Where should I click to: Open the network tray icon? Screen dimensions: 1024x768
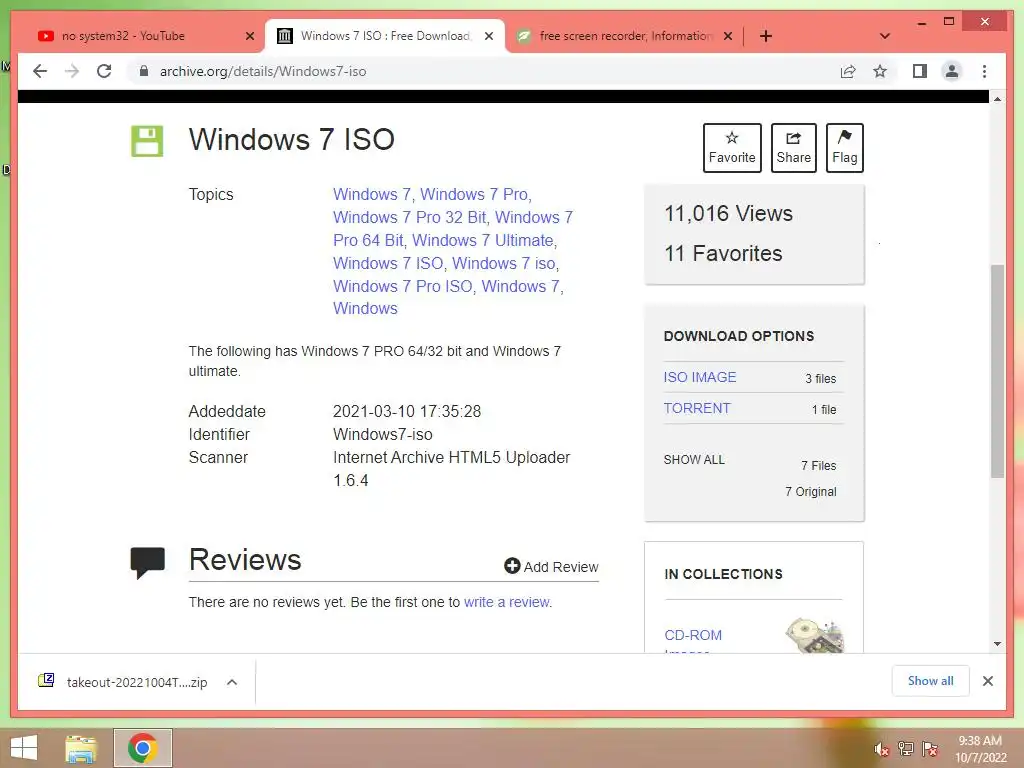pyautogui.click(x=906, y=748)
